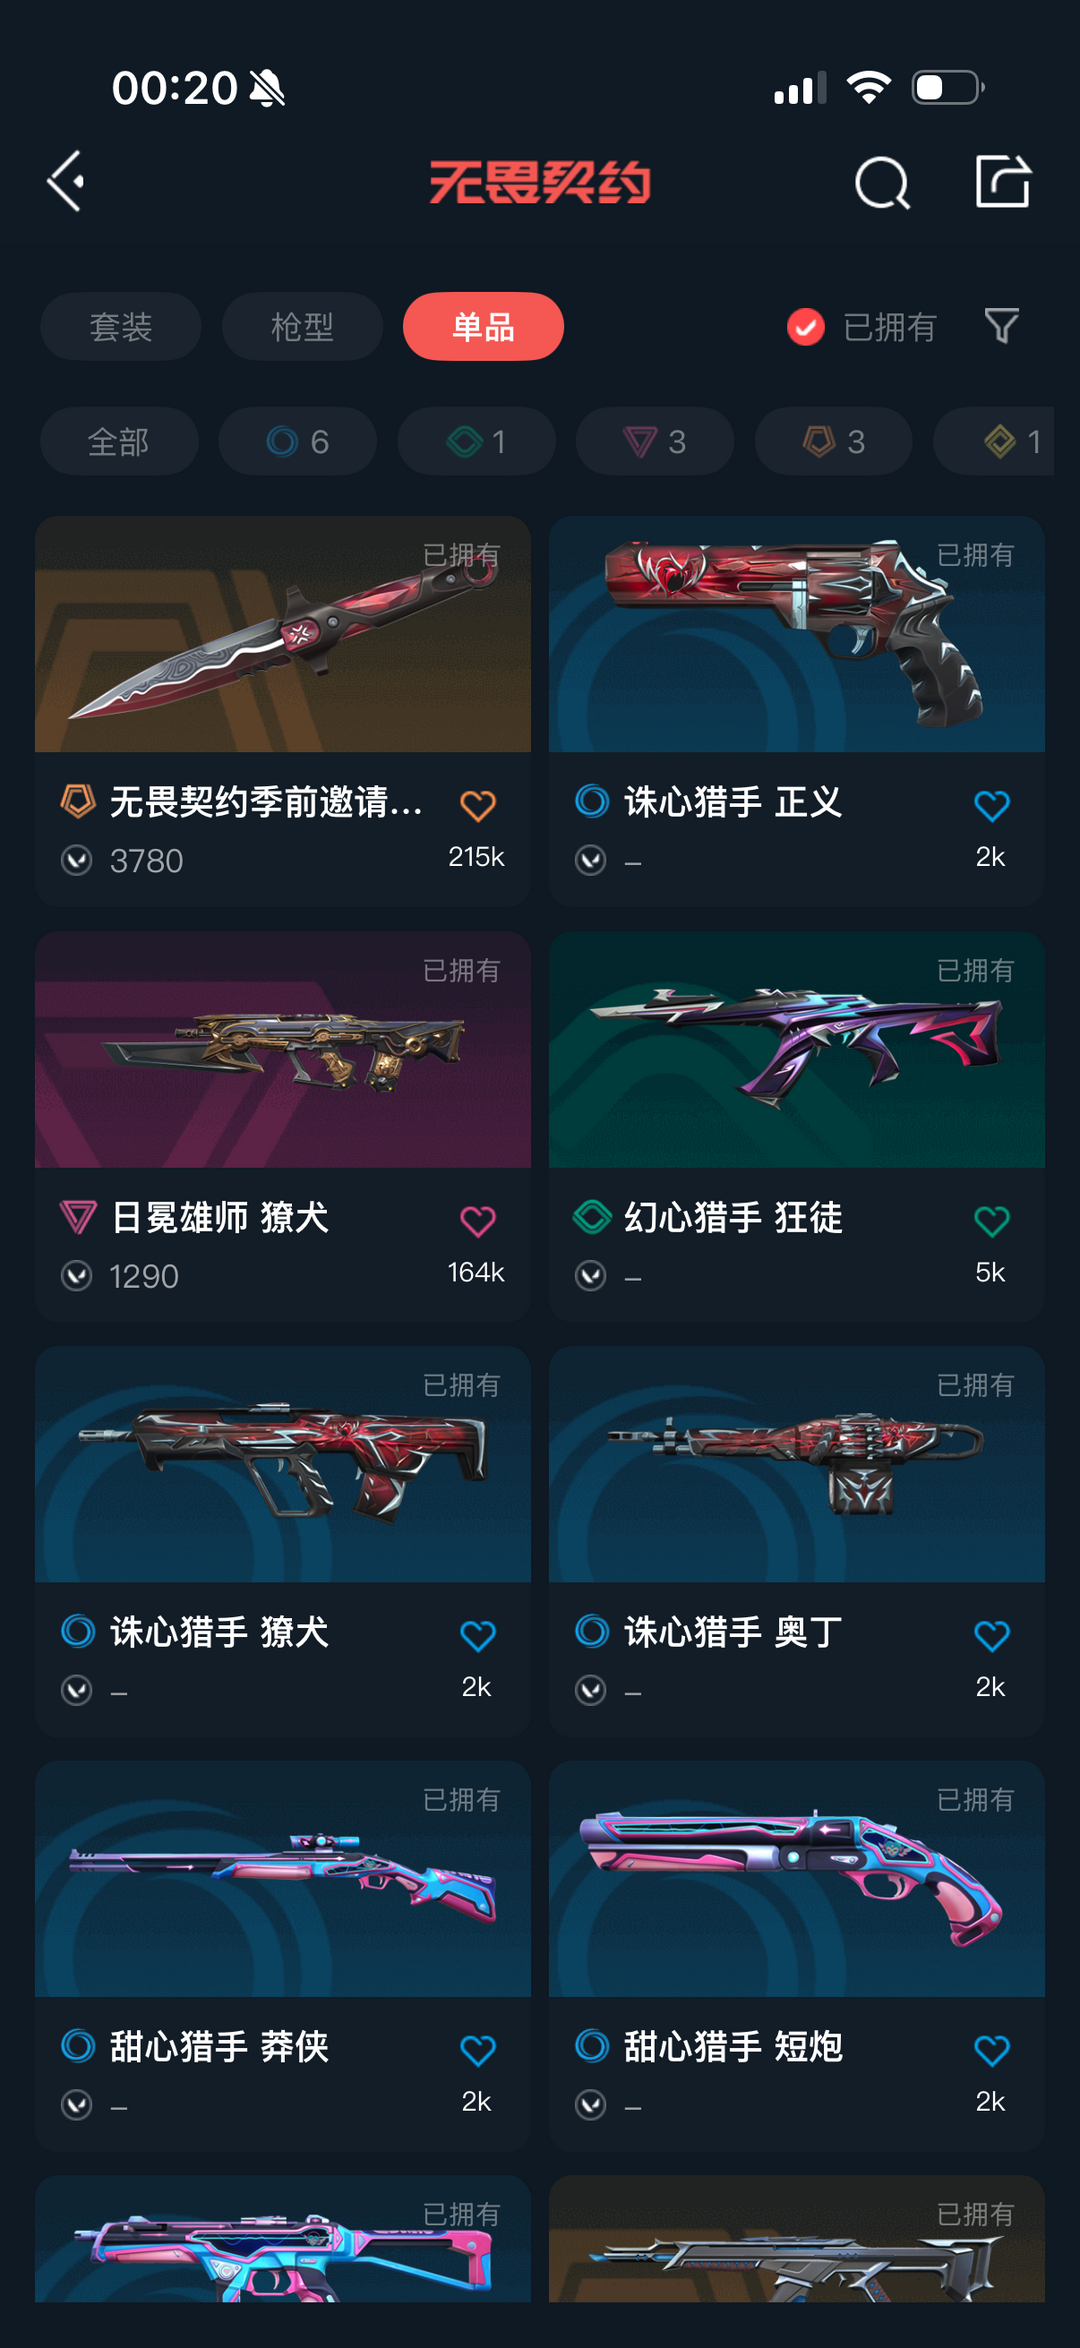This screenshot has height=2348, width=1080.
Task: Select the 全部 rarity filter
Action: (x=119, y=441)
